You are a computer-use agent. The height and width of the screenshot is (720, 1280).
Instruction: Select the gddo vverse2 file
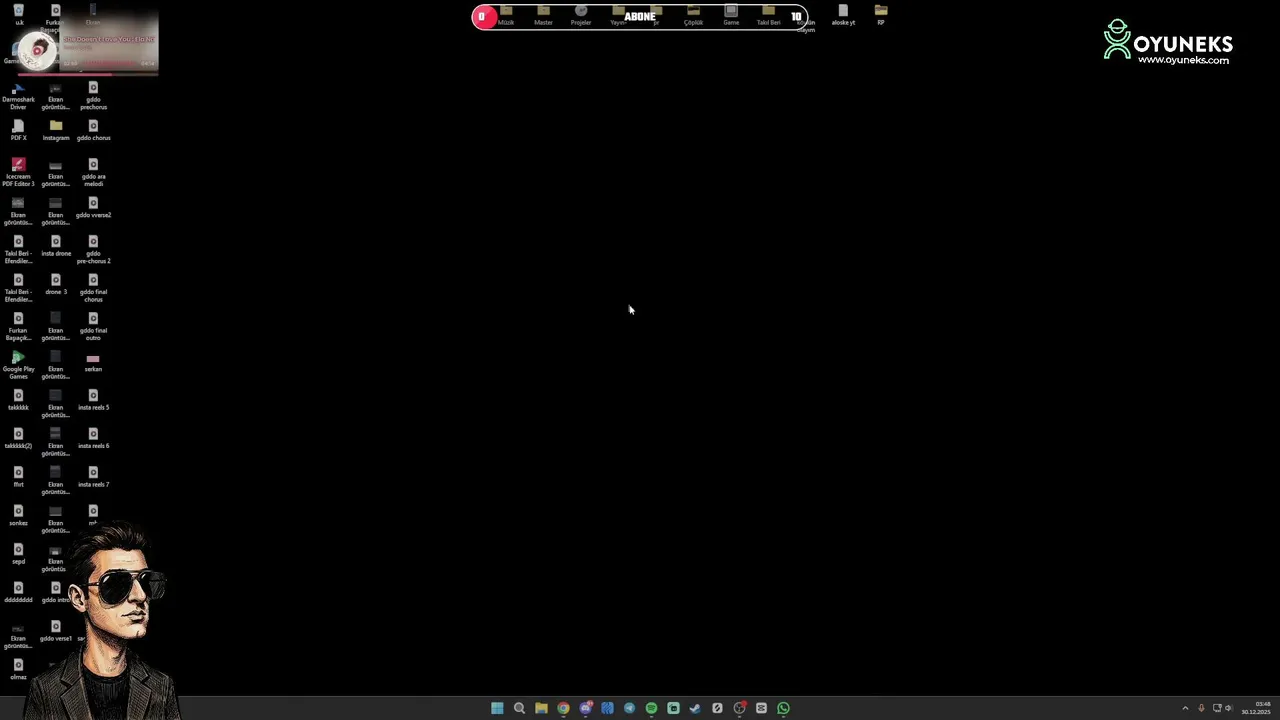tap(93, 207)
